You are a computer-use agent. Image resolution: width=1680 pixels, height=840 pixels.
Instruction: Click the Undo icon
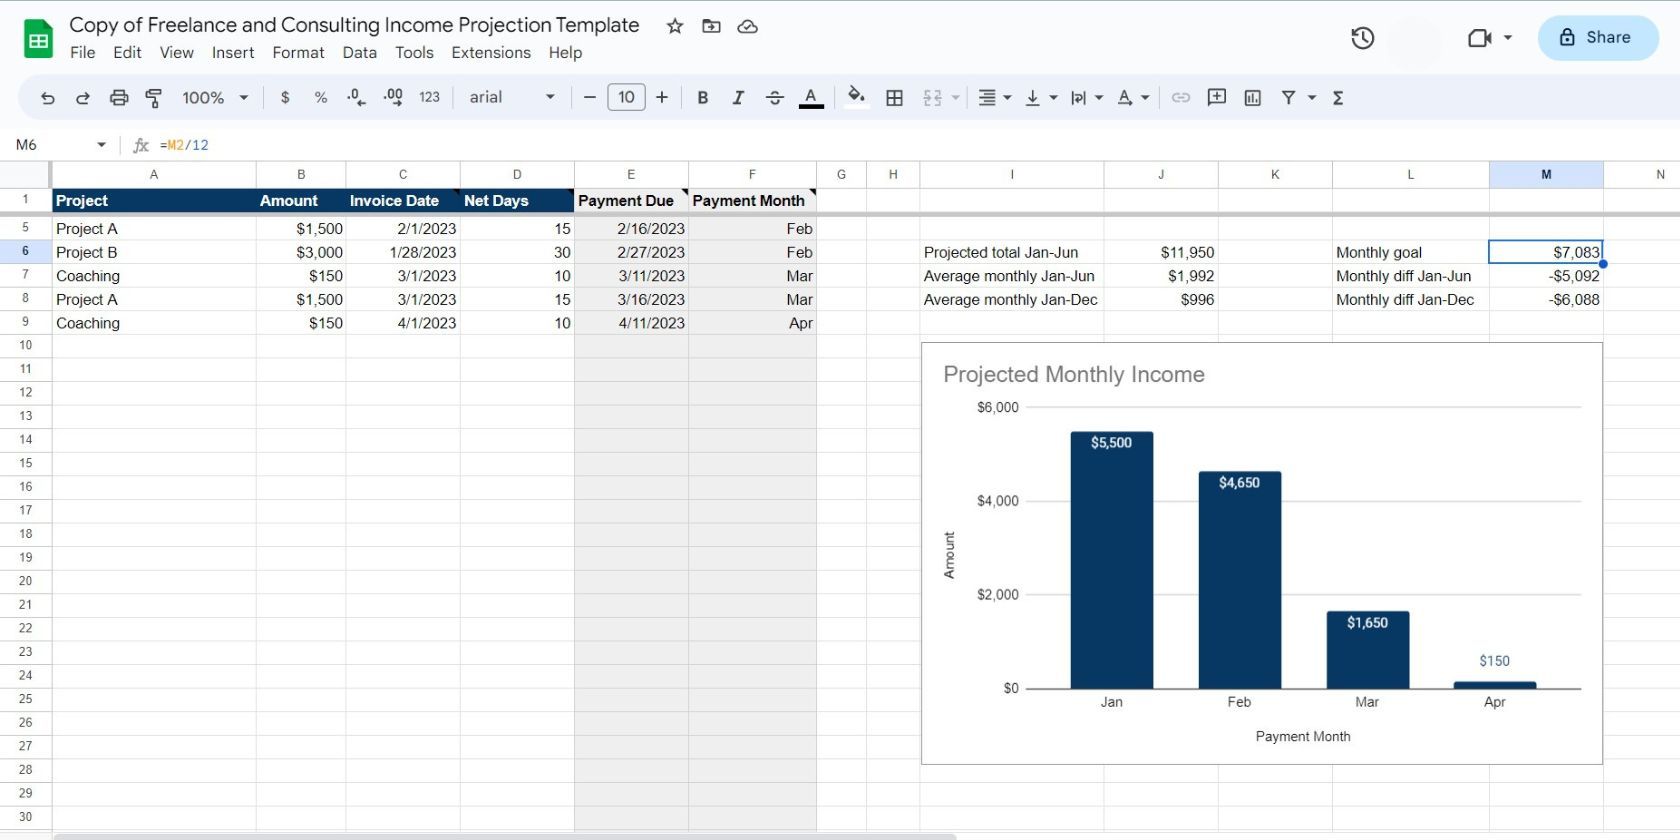[47, 97]
